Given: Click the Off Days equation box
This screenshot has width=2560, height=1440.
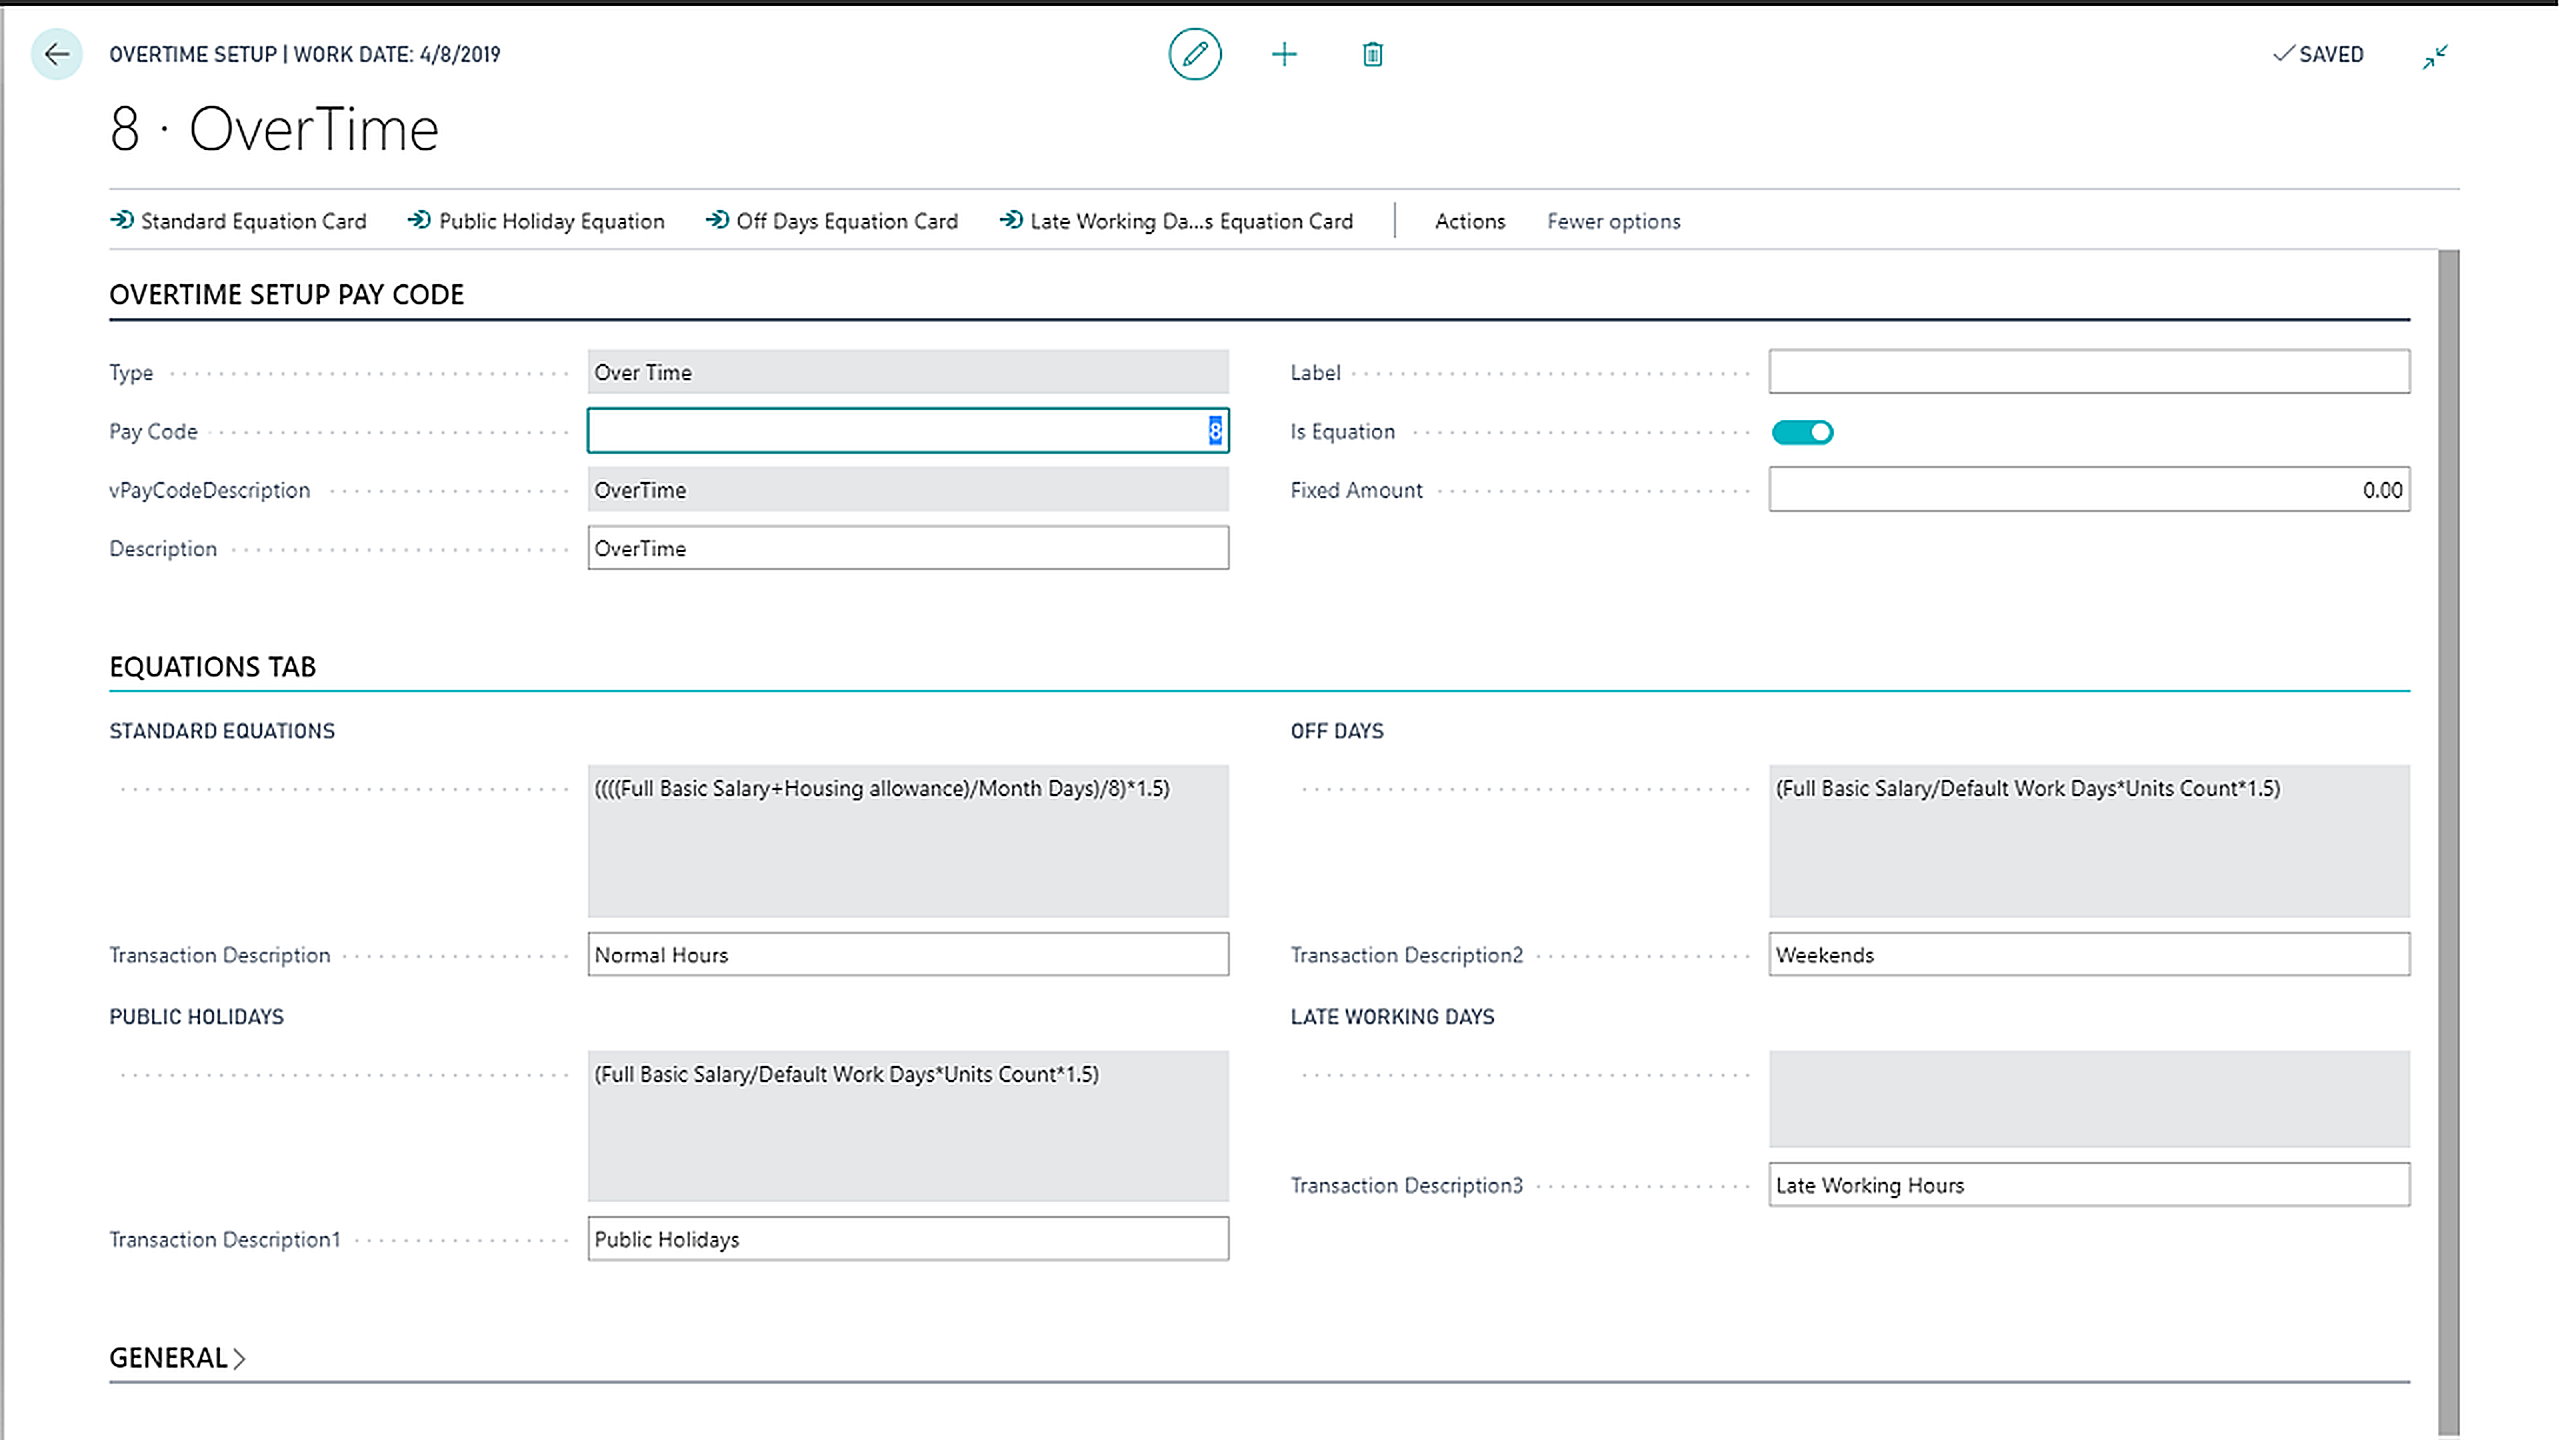Looking at the screenshot, I should point(2089,841).
